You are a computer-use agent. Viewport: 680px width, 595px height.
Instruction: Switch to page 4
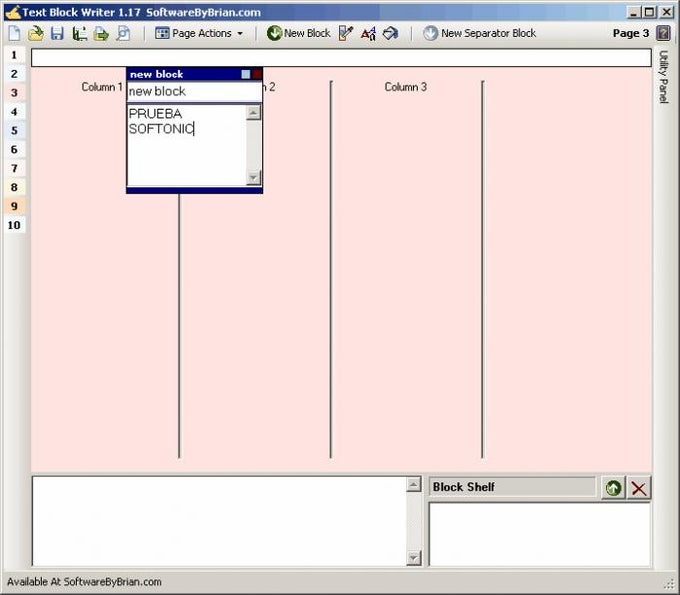[14, 112]
